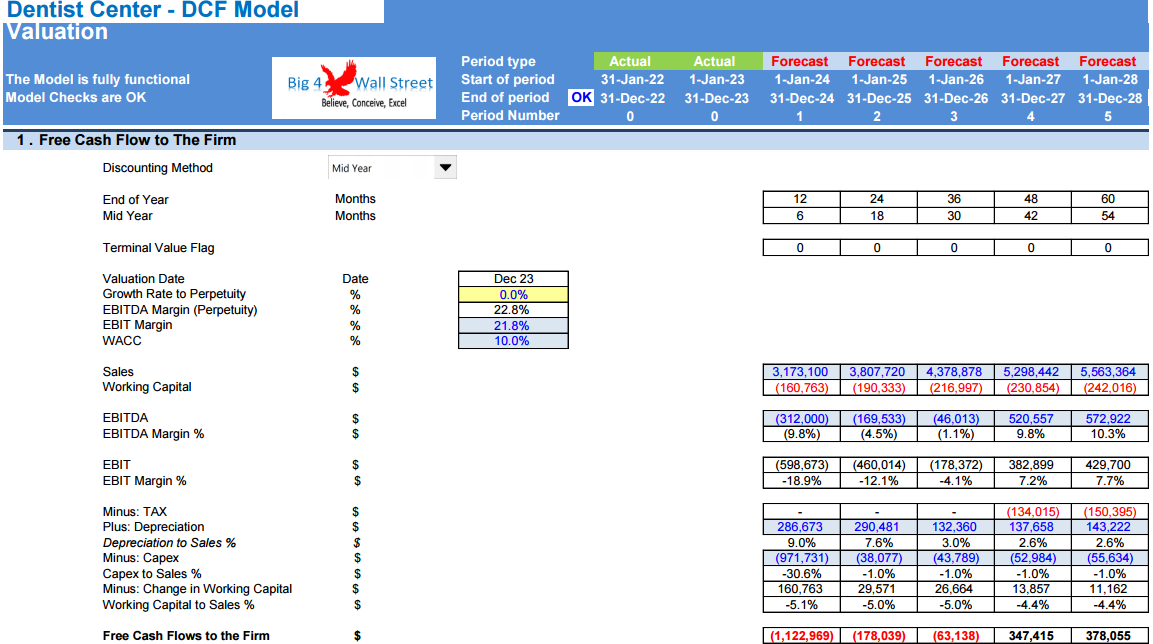
Task: Click EBITDA value 520,557
Action: (1032, 418)
